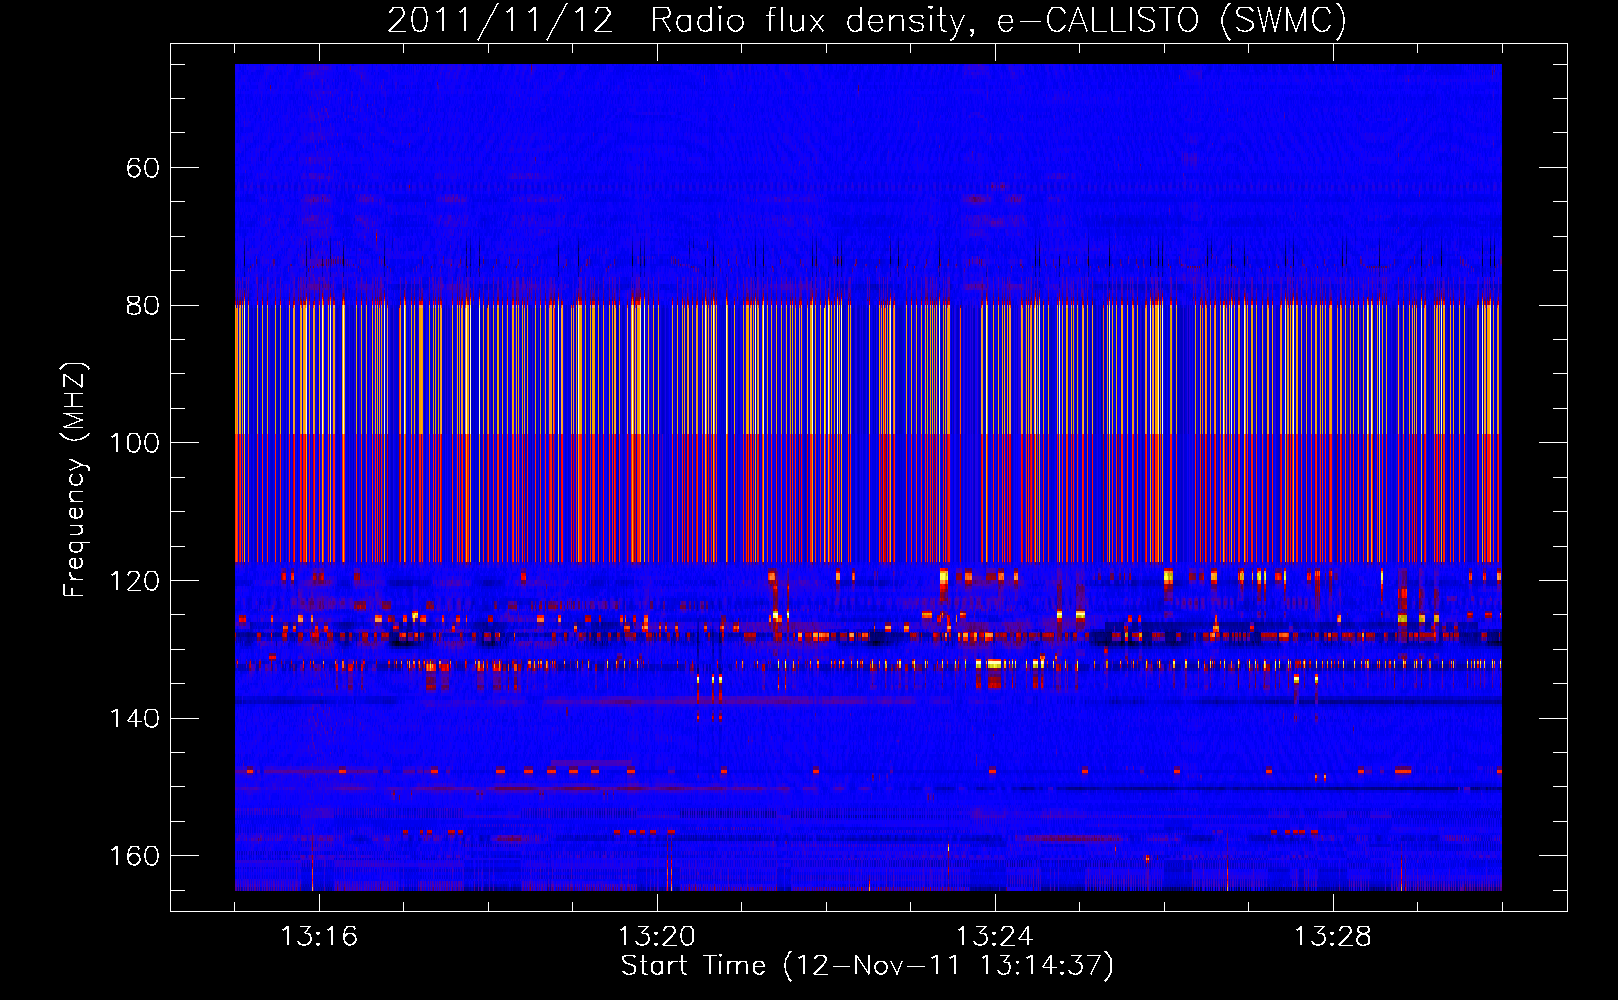The height and width of the screenshot is (1000, 1618).
Task: Click the '13:28' time tick label
Action: pos(1333,937)
